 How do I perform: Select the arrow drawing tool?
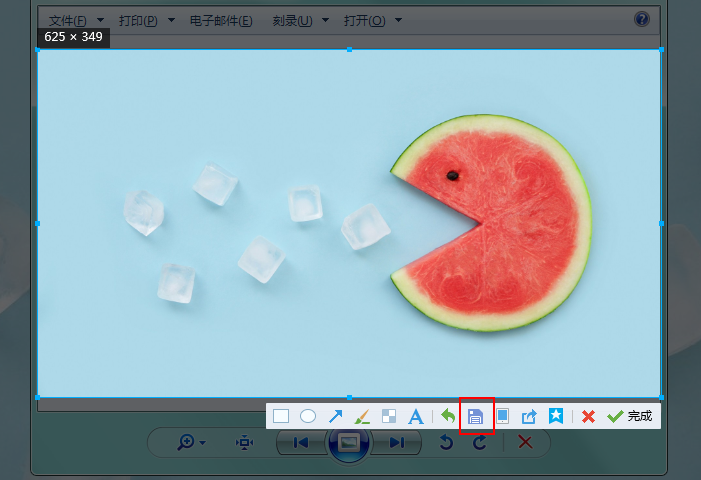tap(335, 416)
